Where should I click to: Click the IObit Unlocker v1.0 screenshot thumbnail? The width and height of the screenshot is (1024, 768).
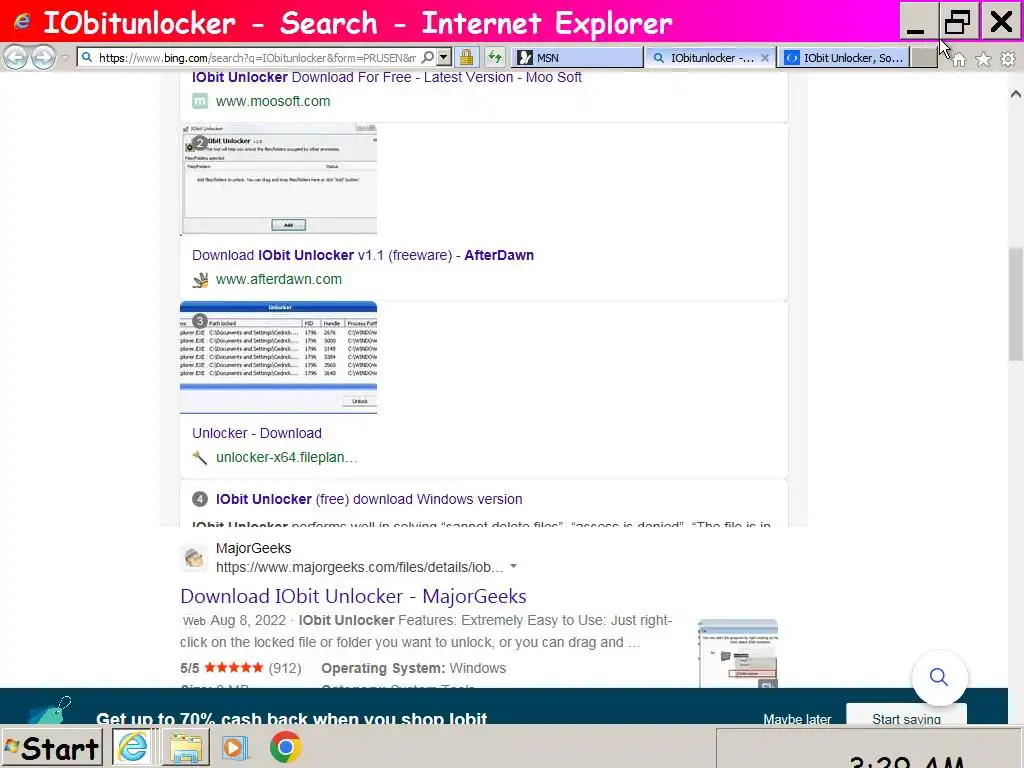[x=279, y=179]
